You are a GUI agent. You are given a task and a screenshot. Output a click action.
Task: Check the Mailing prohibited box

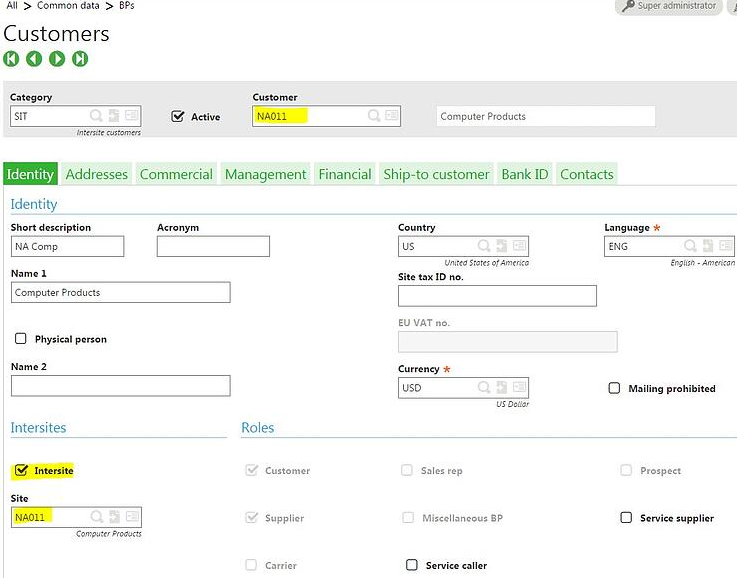[x=614, y=388]
